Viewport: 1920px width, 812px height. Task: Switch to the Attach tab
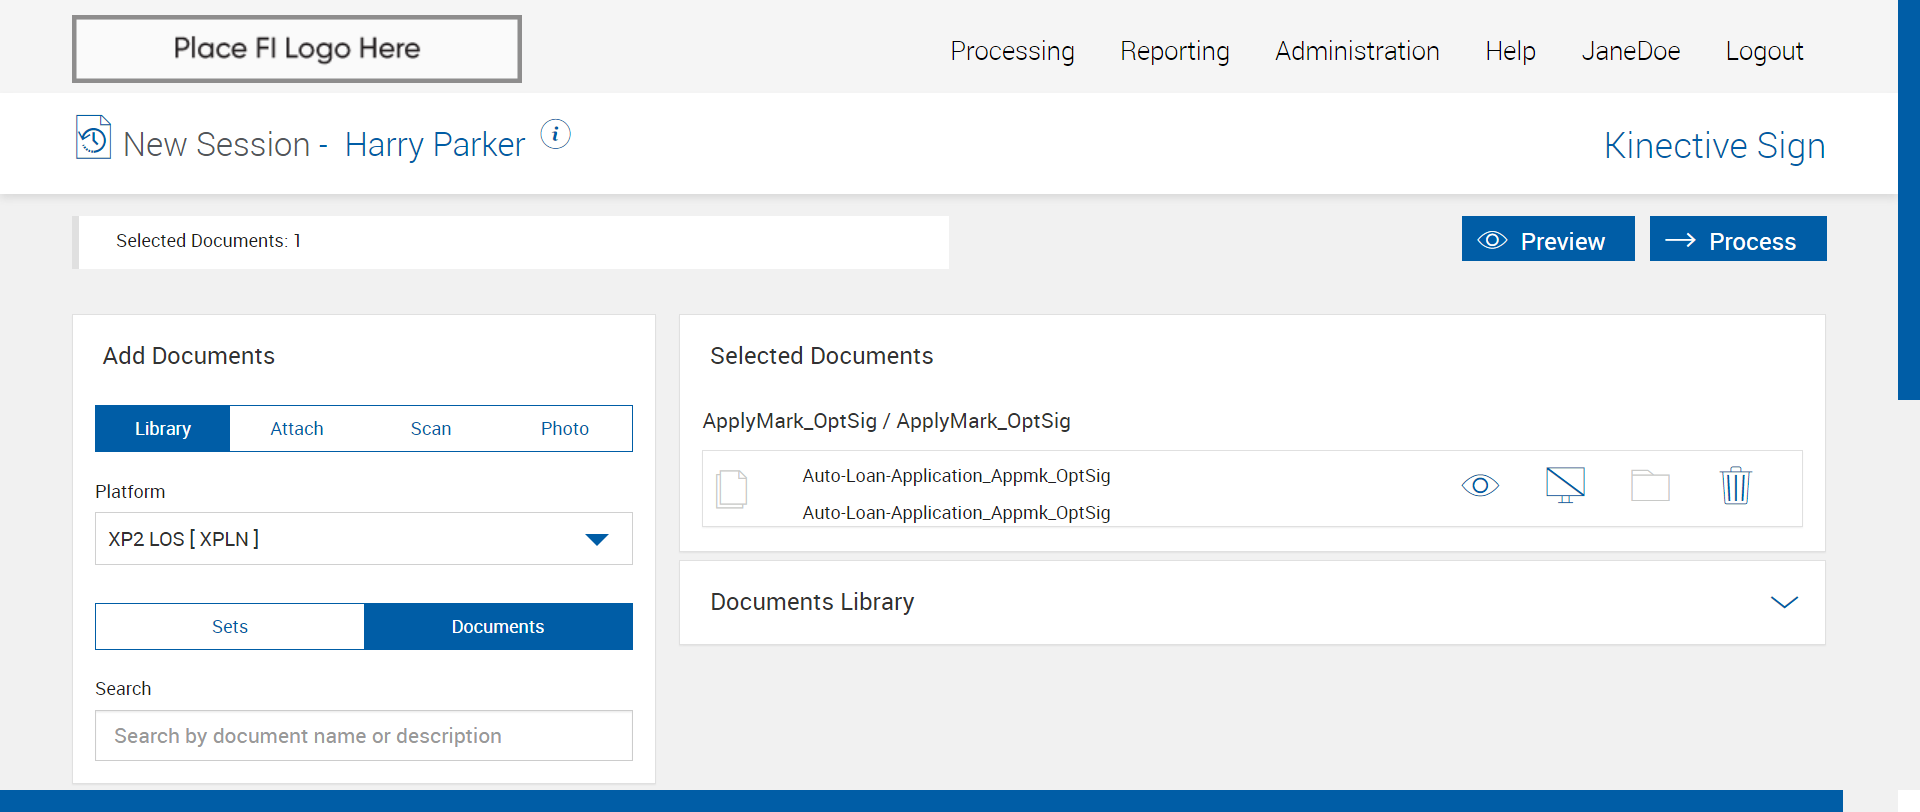click(x=297, y=429)
